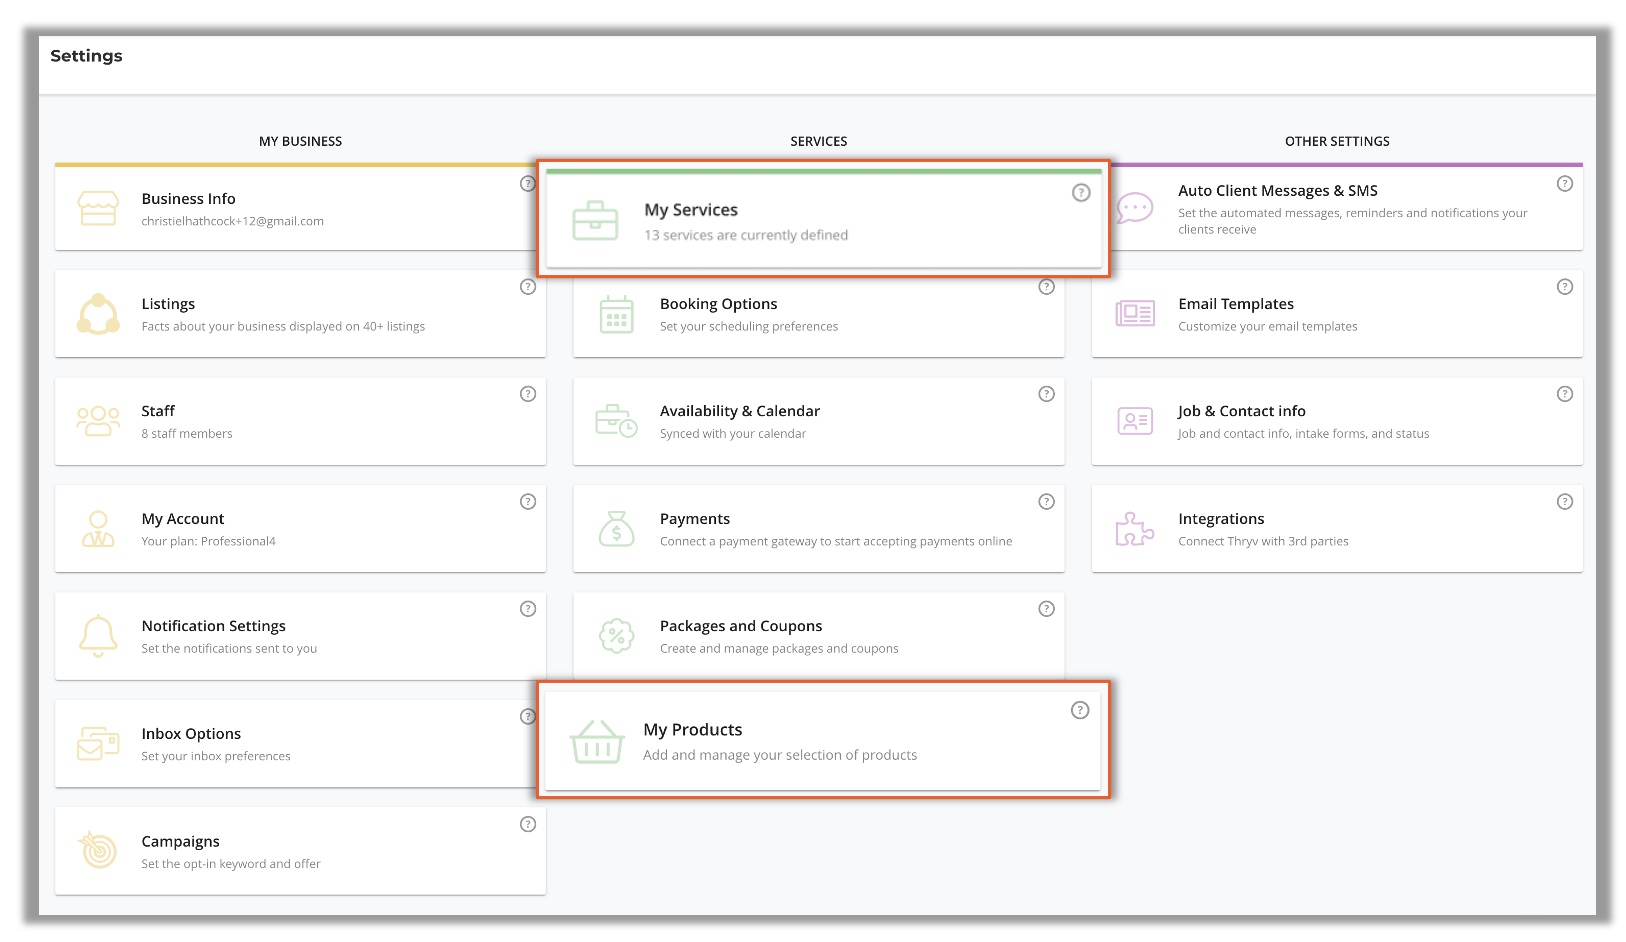Image resolution: width=1626 pixels, height=942 pixels.
Task: Click the Campaigns target icon
Action: (x=98, y=851)
